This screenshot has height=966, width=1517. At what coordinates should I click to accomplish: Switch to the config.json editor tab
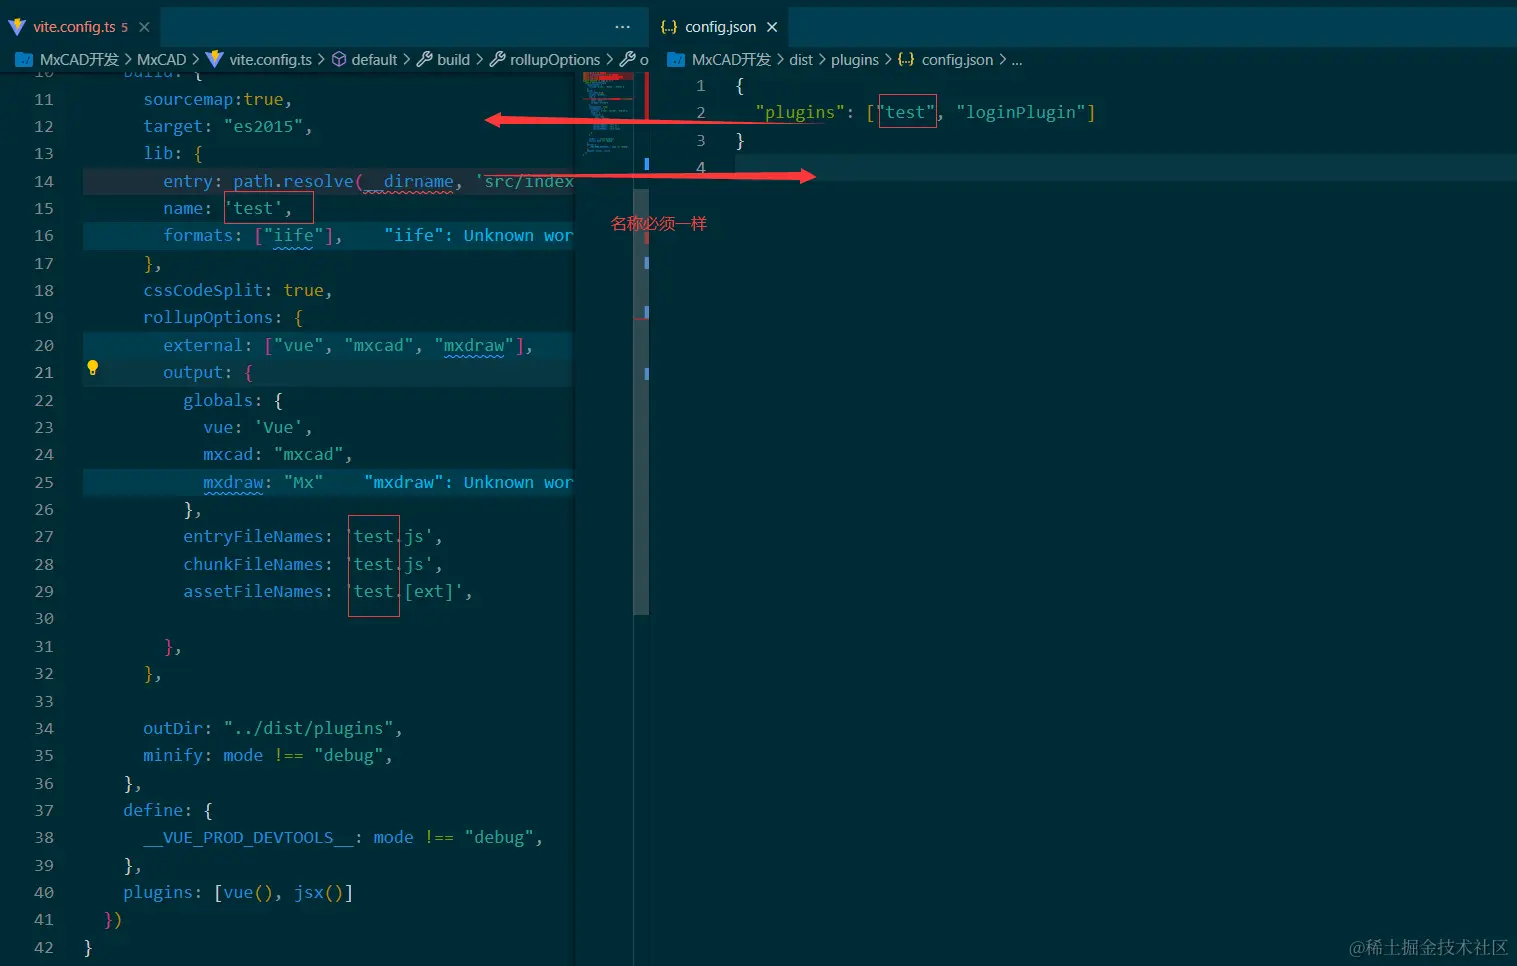720,27
